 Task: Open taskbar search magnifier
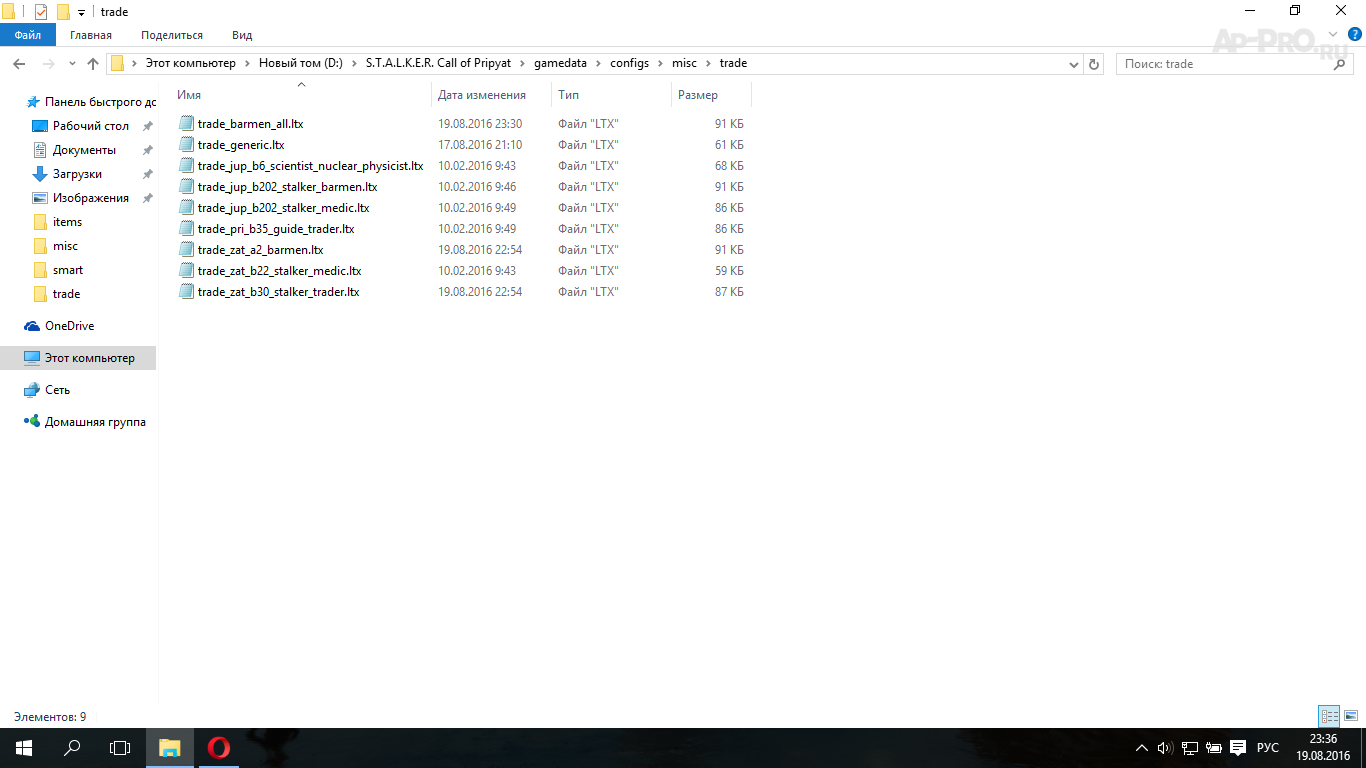72,748
